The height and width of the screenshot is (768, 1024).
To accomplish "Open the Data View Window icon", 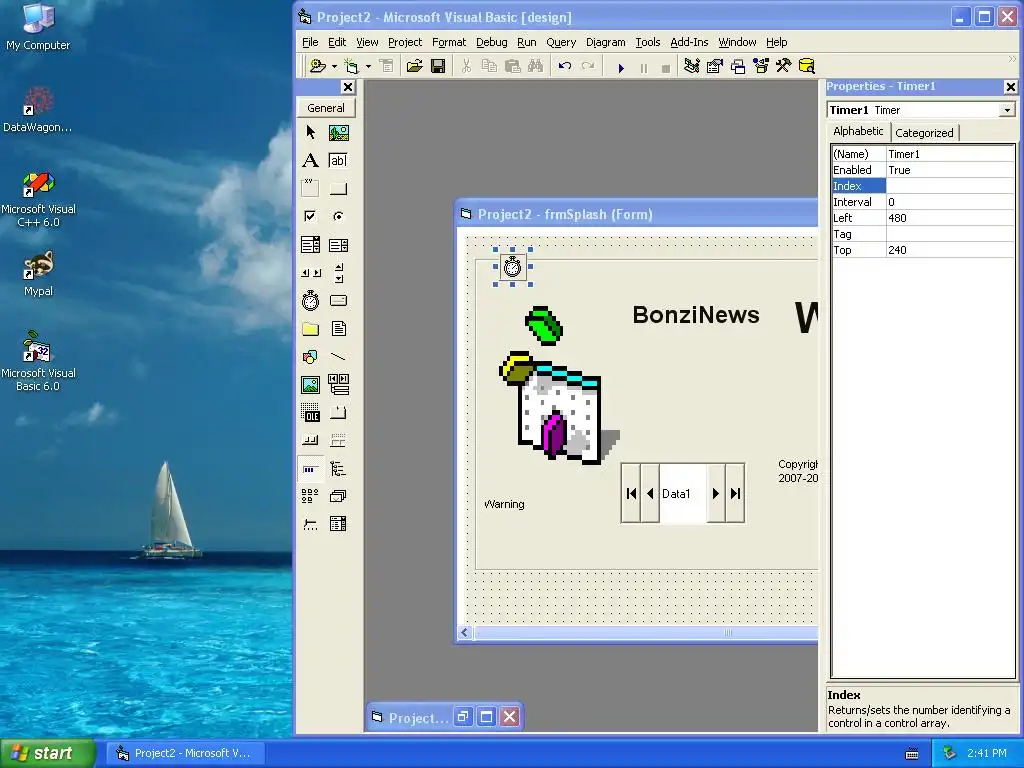I will point(807,66).
